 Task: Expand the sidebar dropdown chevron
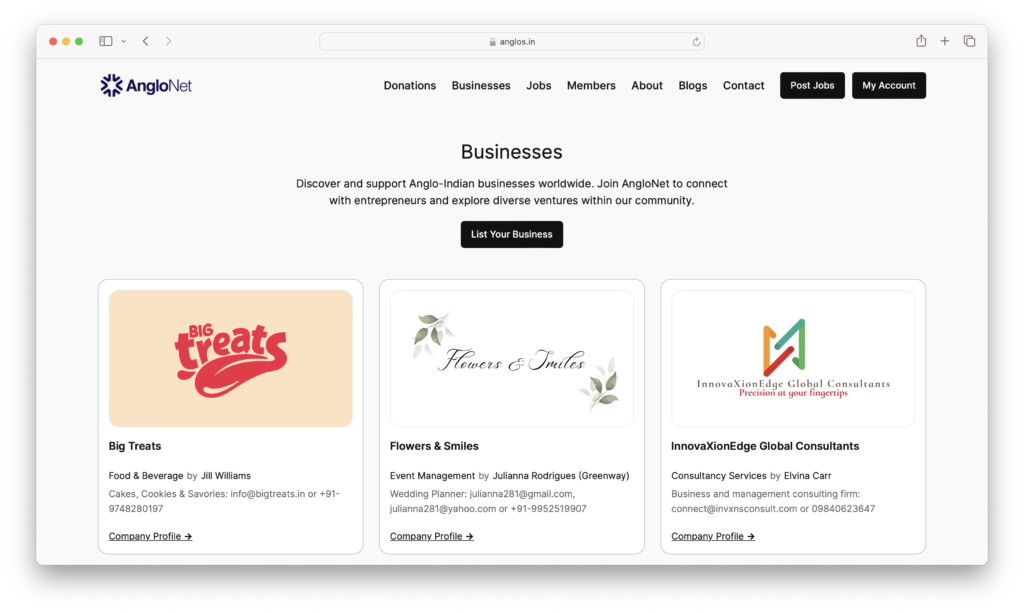pyautogui.click(x=123, y=42)
